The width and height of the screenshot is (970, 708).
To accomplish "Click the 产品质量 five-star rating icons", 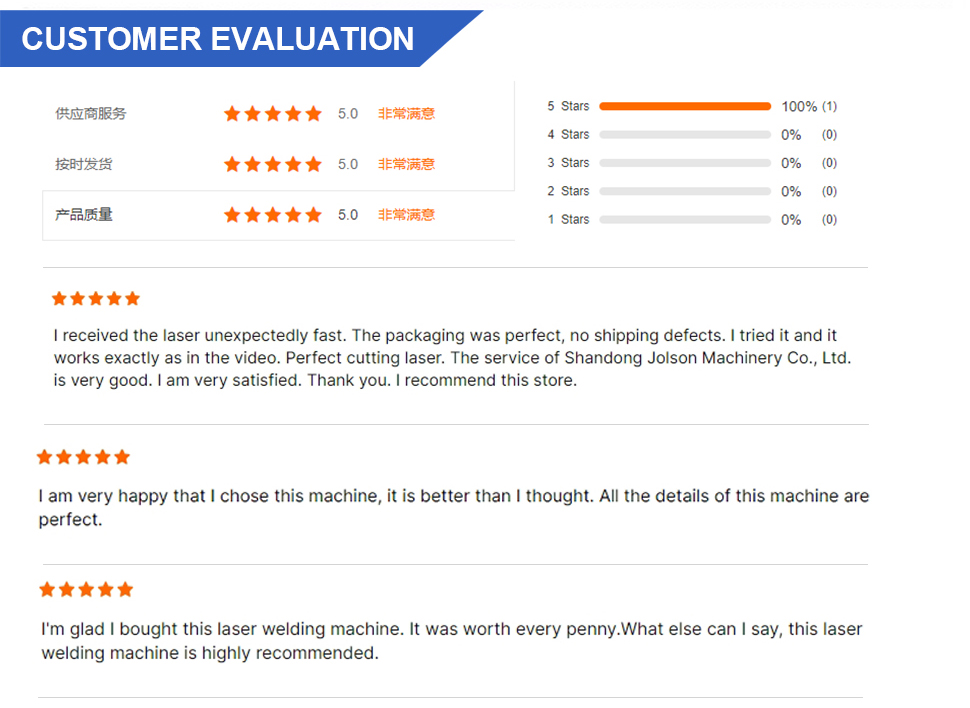I will [x=273, y=215].
